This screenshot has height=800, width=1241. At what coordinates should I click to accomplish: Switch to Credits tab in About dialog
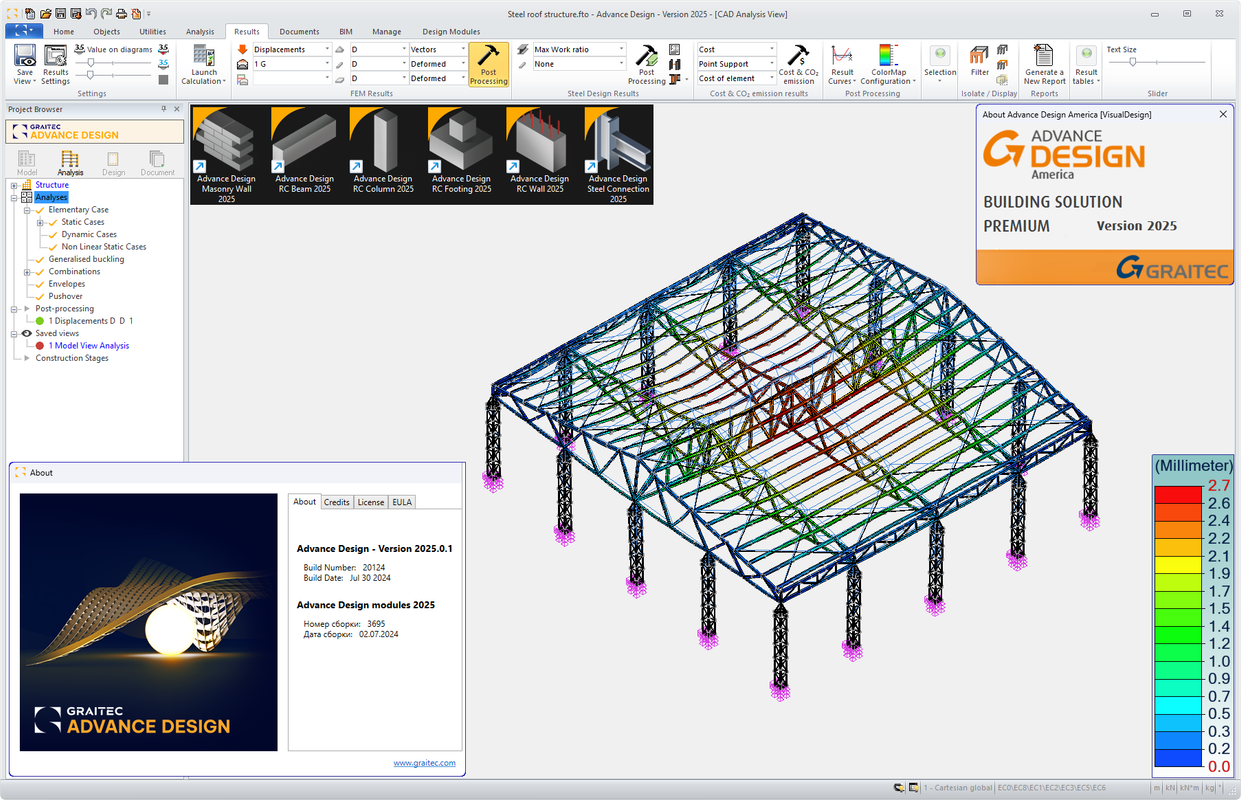click(x=337, y=502)
